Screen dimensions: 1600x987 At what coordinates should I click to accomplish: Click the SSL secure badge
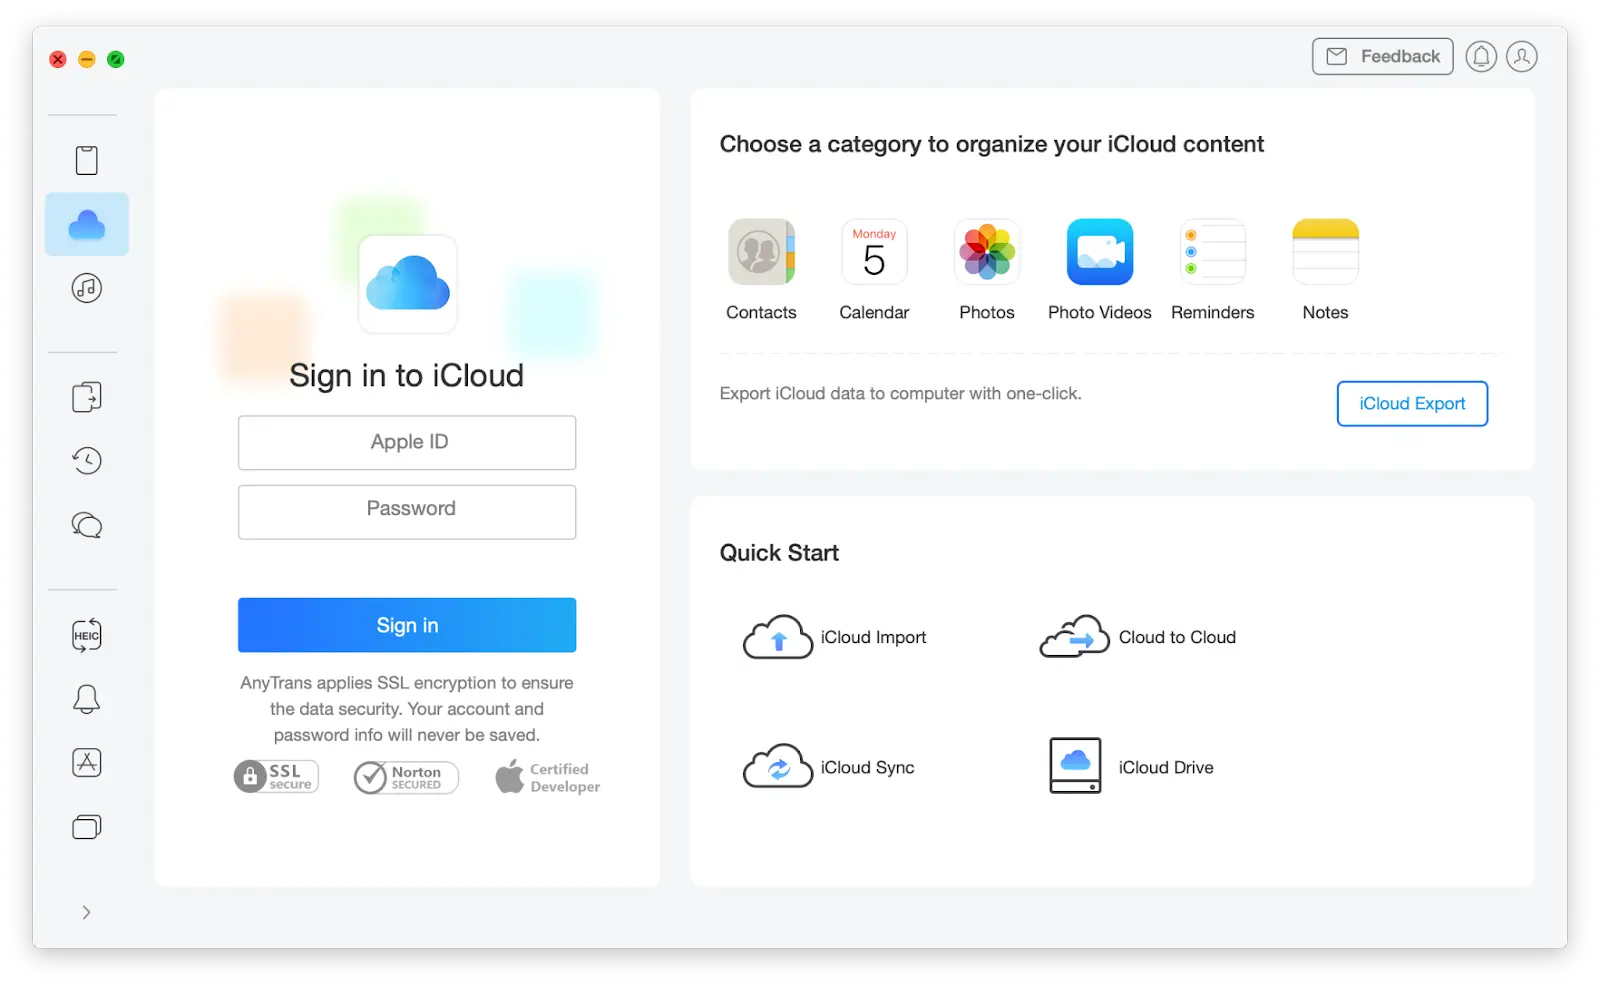pyautogui.click(x=276, y=777)
